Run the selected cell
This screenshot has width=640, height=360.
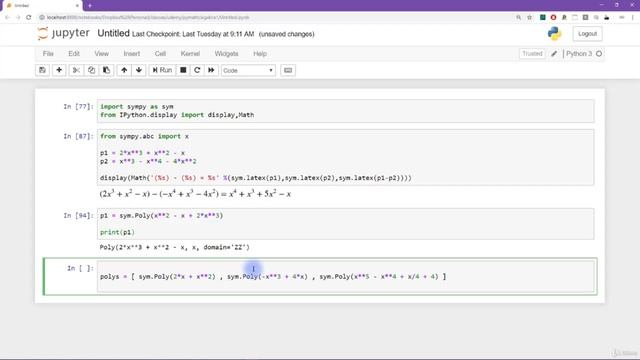click(162, 70)
